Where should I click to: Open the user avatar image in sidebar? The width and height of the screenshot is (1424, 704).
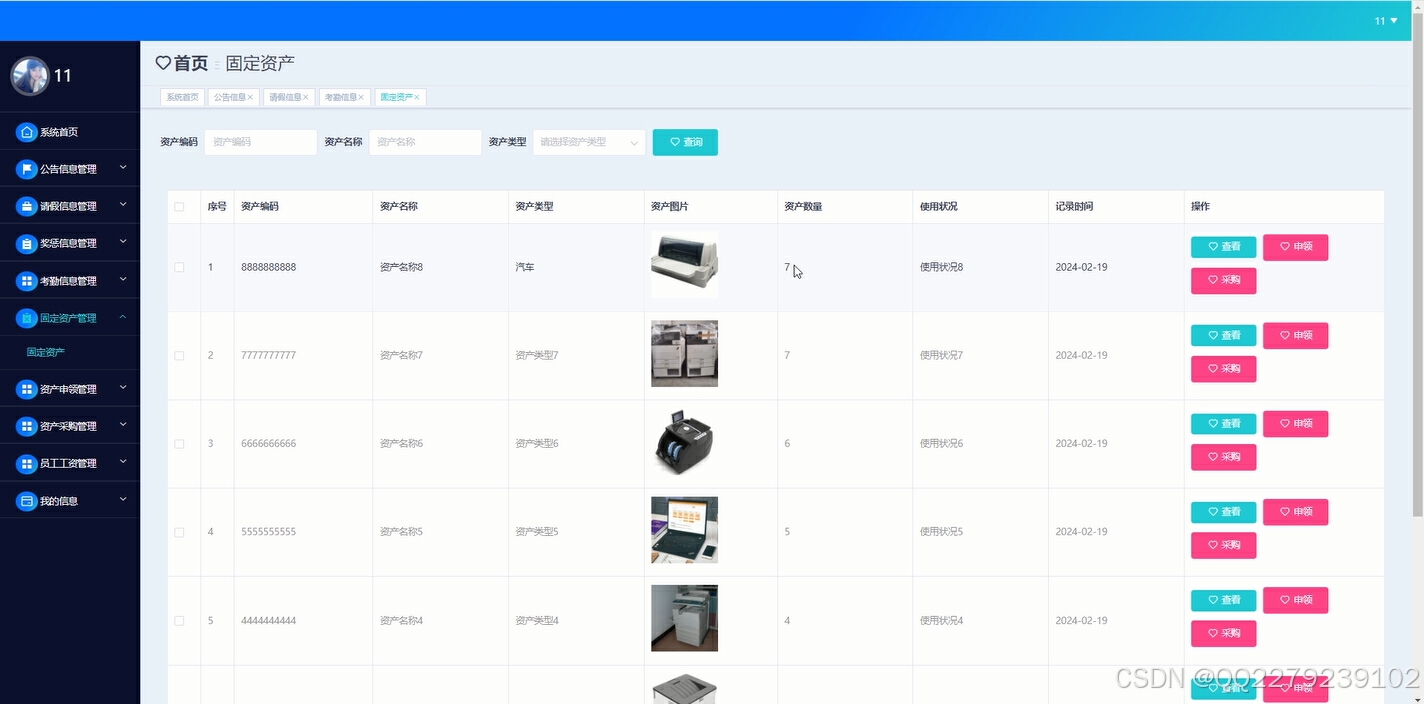pyautogui.click(x=30, y=75)
